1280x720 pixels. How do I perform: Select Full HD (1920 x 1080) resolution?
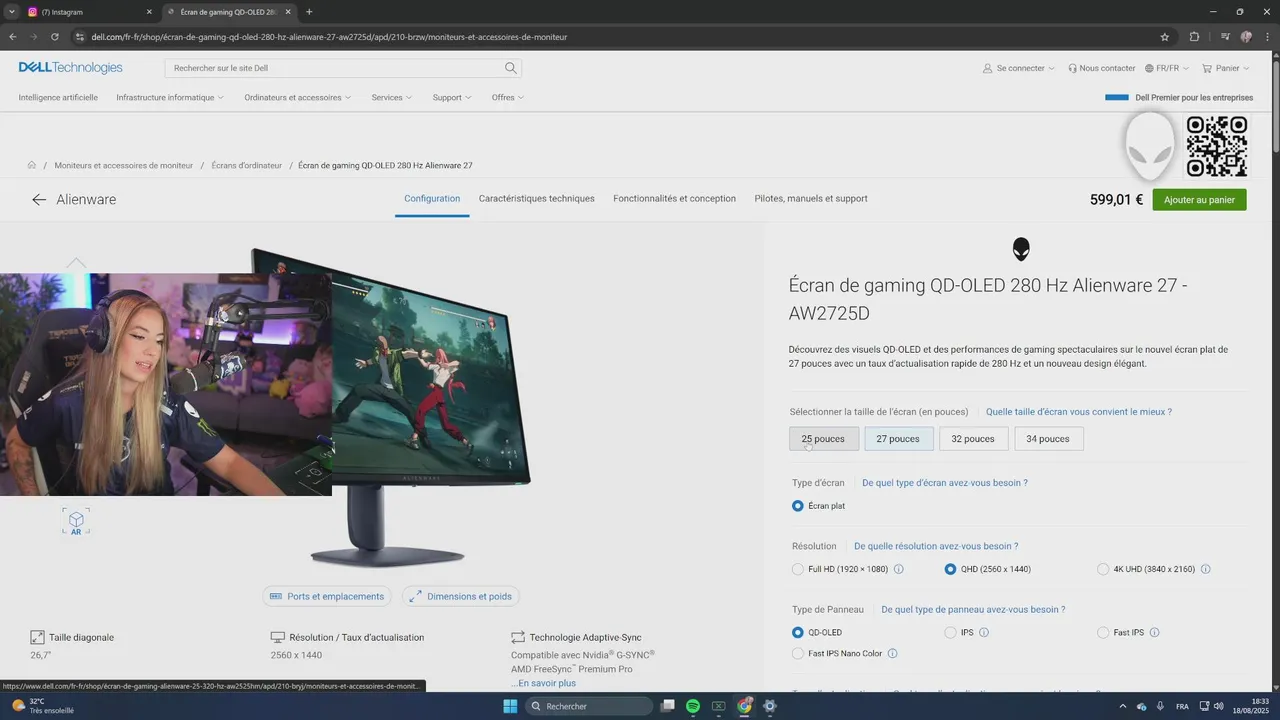click(x=798, y=569)
